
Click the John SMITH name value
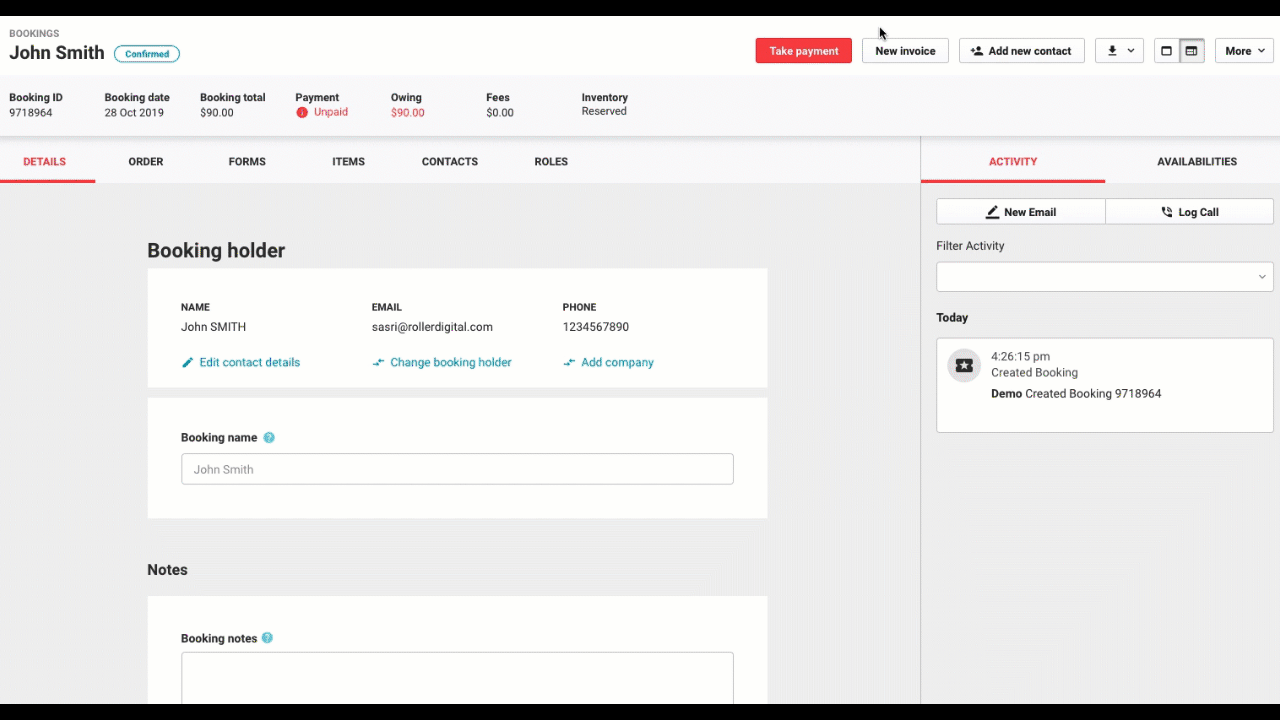pos(213,327)
